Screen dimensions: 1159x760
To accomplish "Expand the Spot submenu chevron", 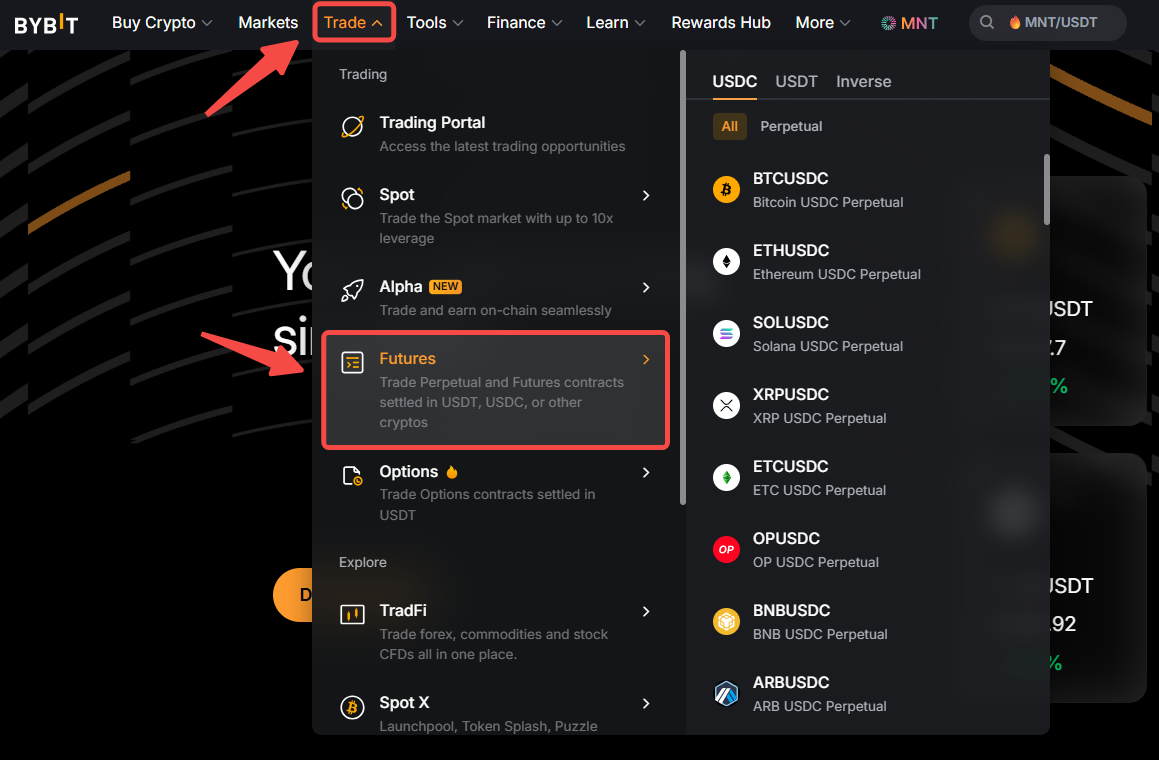I will click(x=646, y=196).
